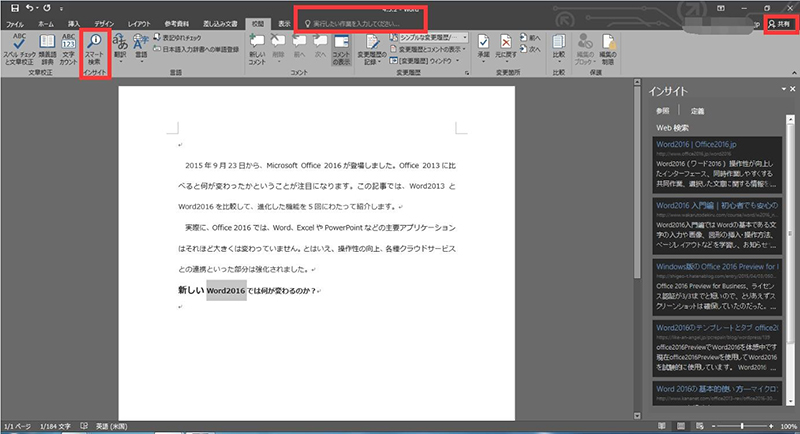Viewport: 800px width, 434px height.
Task: Open the 類義語辞典 thesaurus
Action: click(47, 49)
